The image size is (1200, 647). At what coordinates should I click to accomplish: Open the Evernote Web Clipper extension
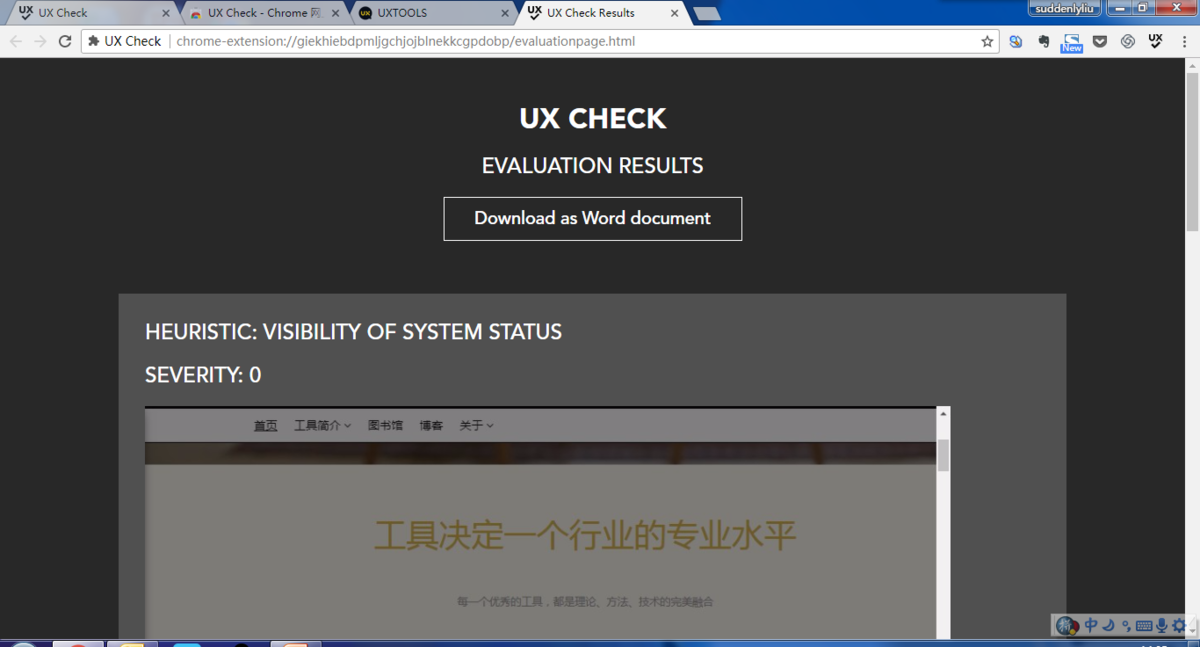(1043, 41)
